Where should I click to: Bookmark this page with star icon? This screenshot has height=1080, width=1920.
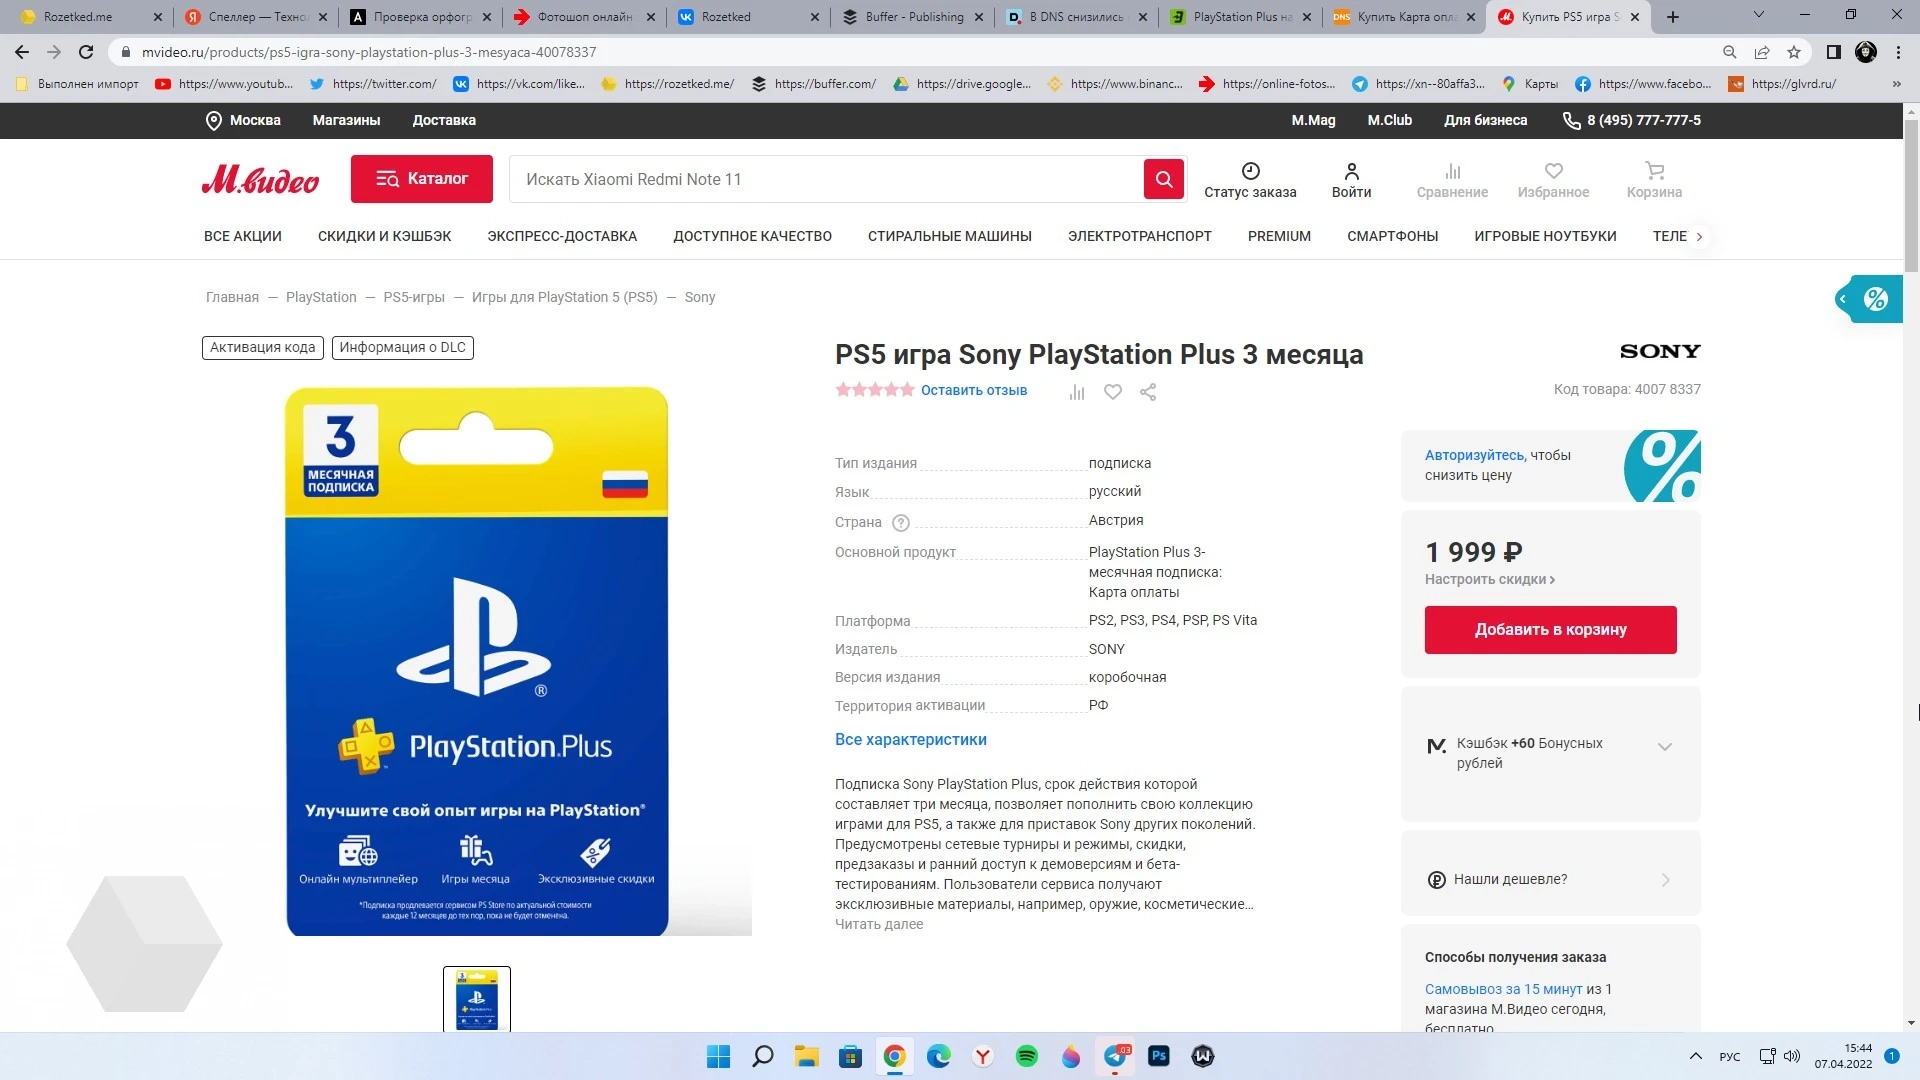coord(1794,52)
